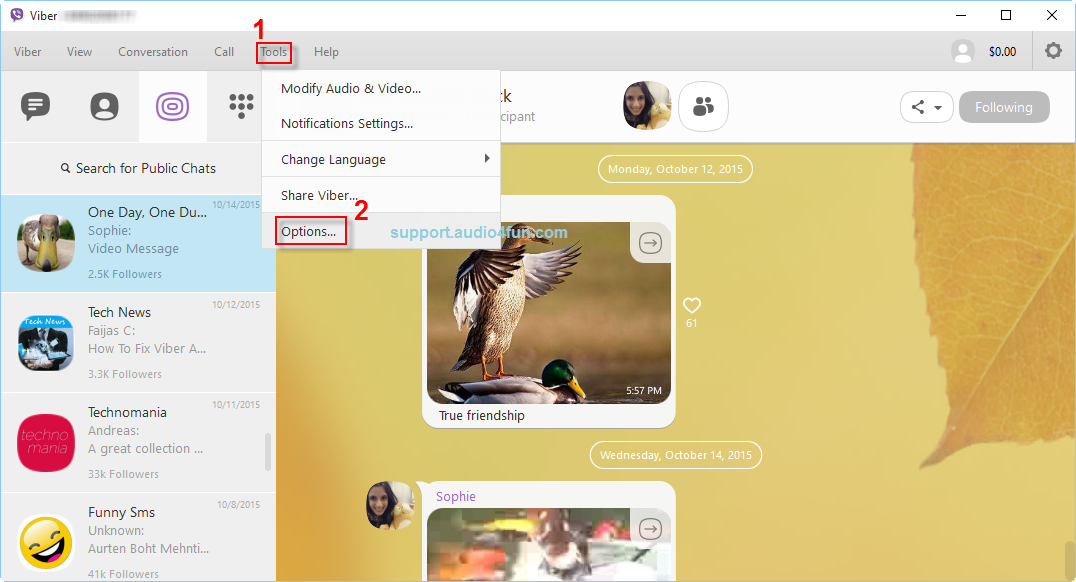Click the Following button

1004,107
